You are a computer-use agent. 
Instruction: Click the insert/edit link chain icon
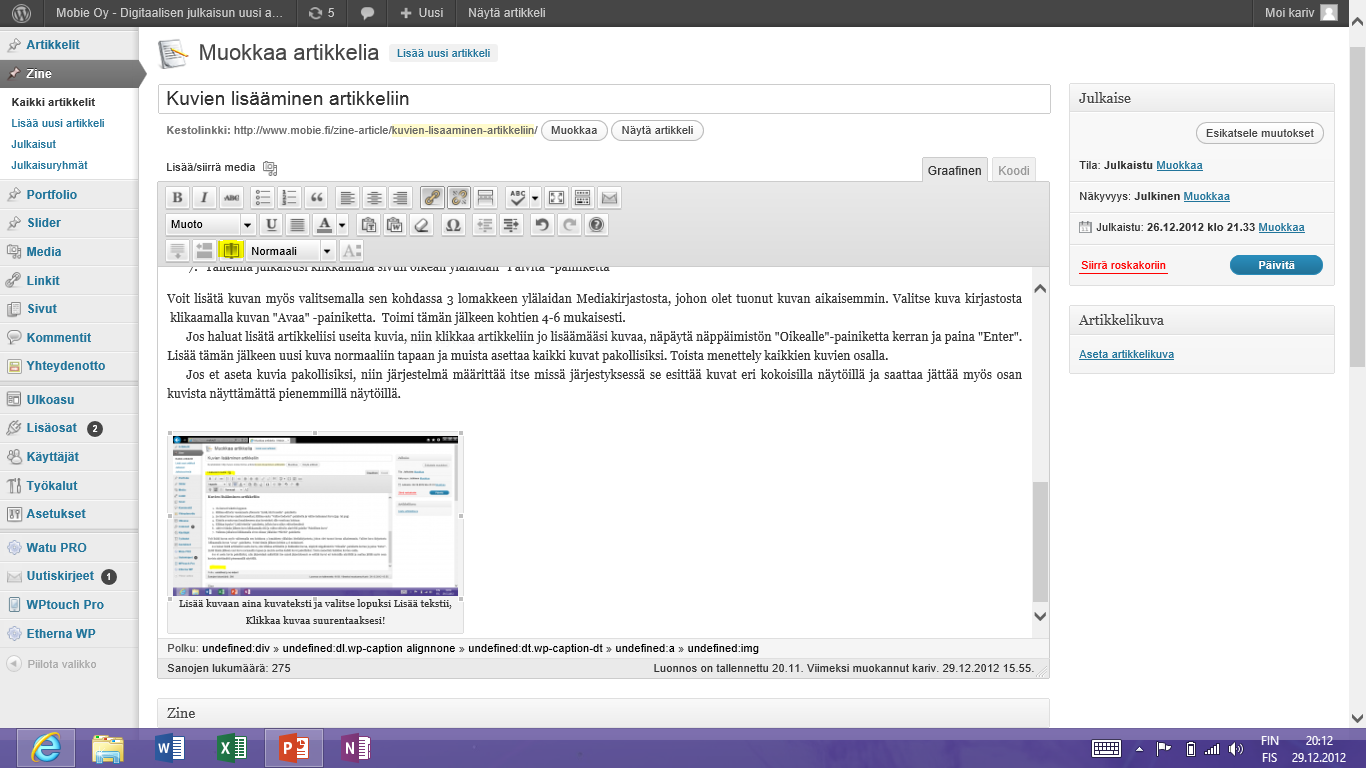(432, 197)
